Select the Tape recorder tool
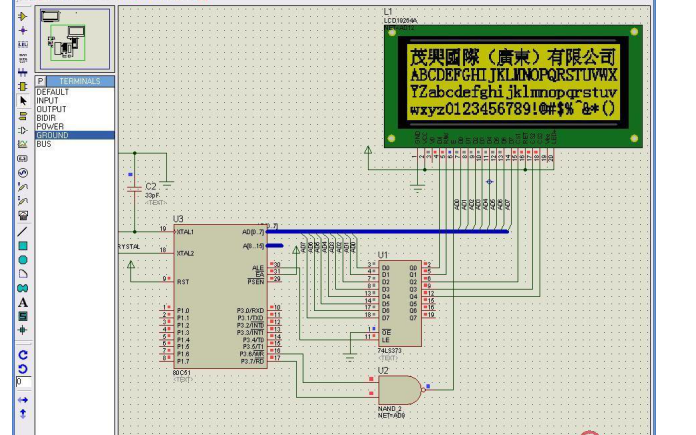Screen dimensions: 696x435 click(23, 158)
